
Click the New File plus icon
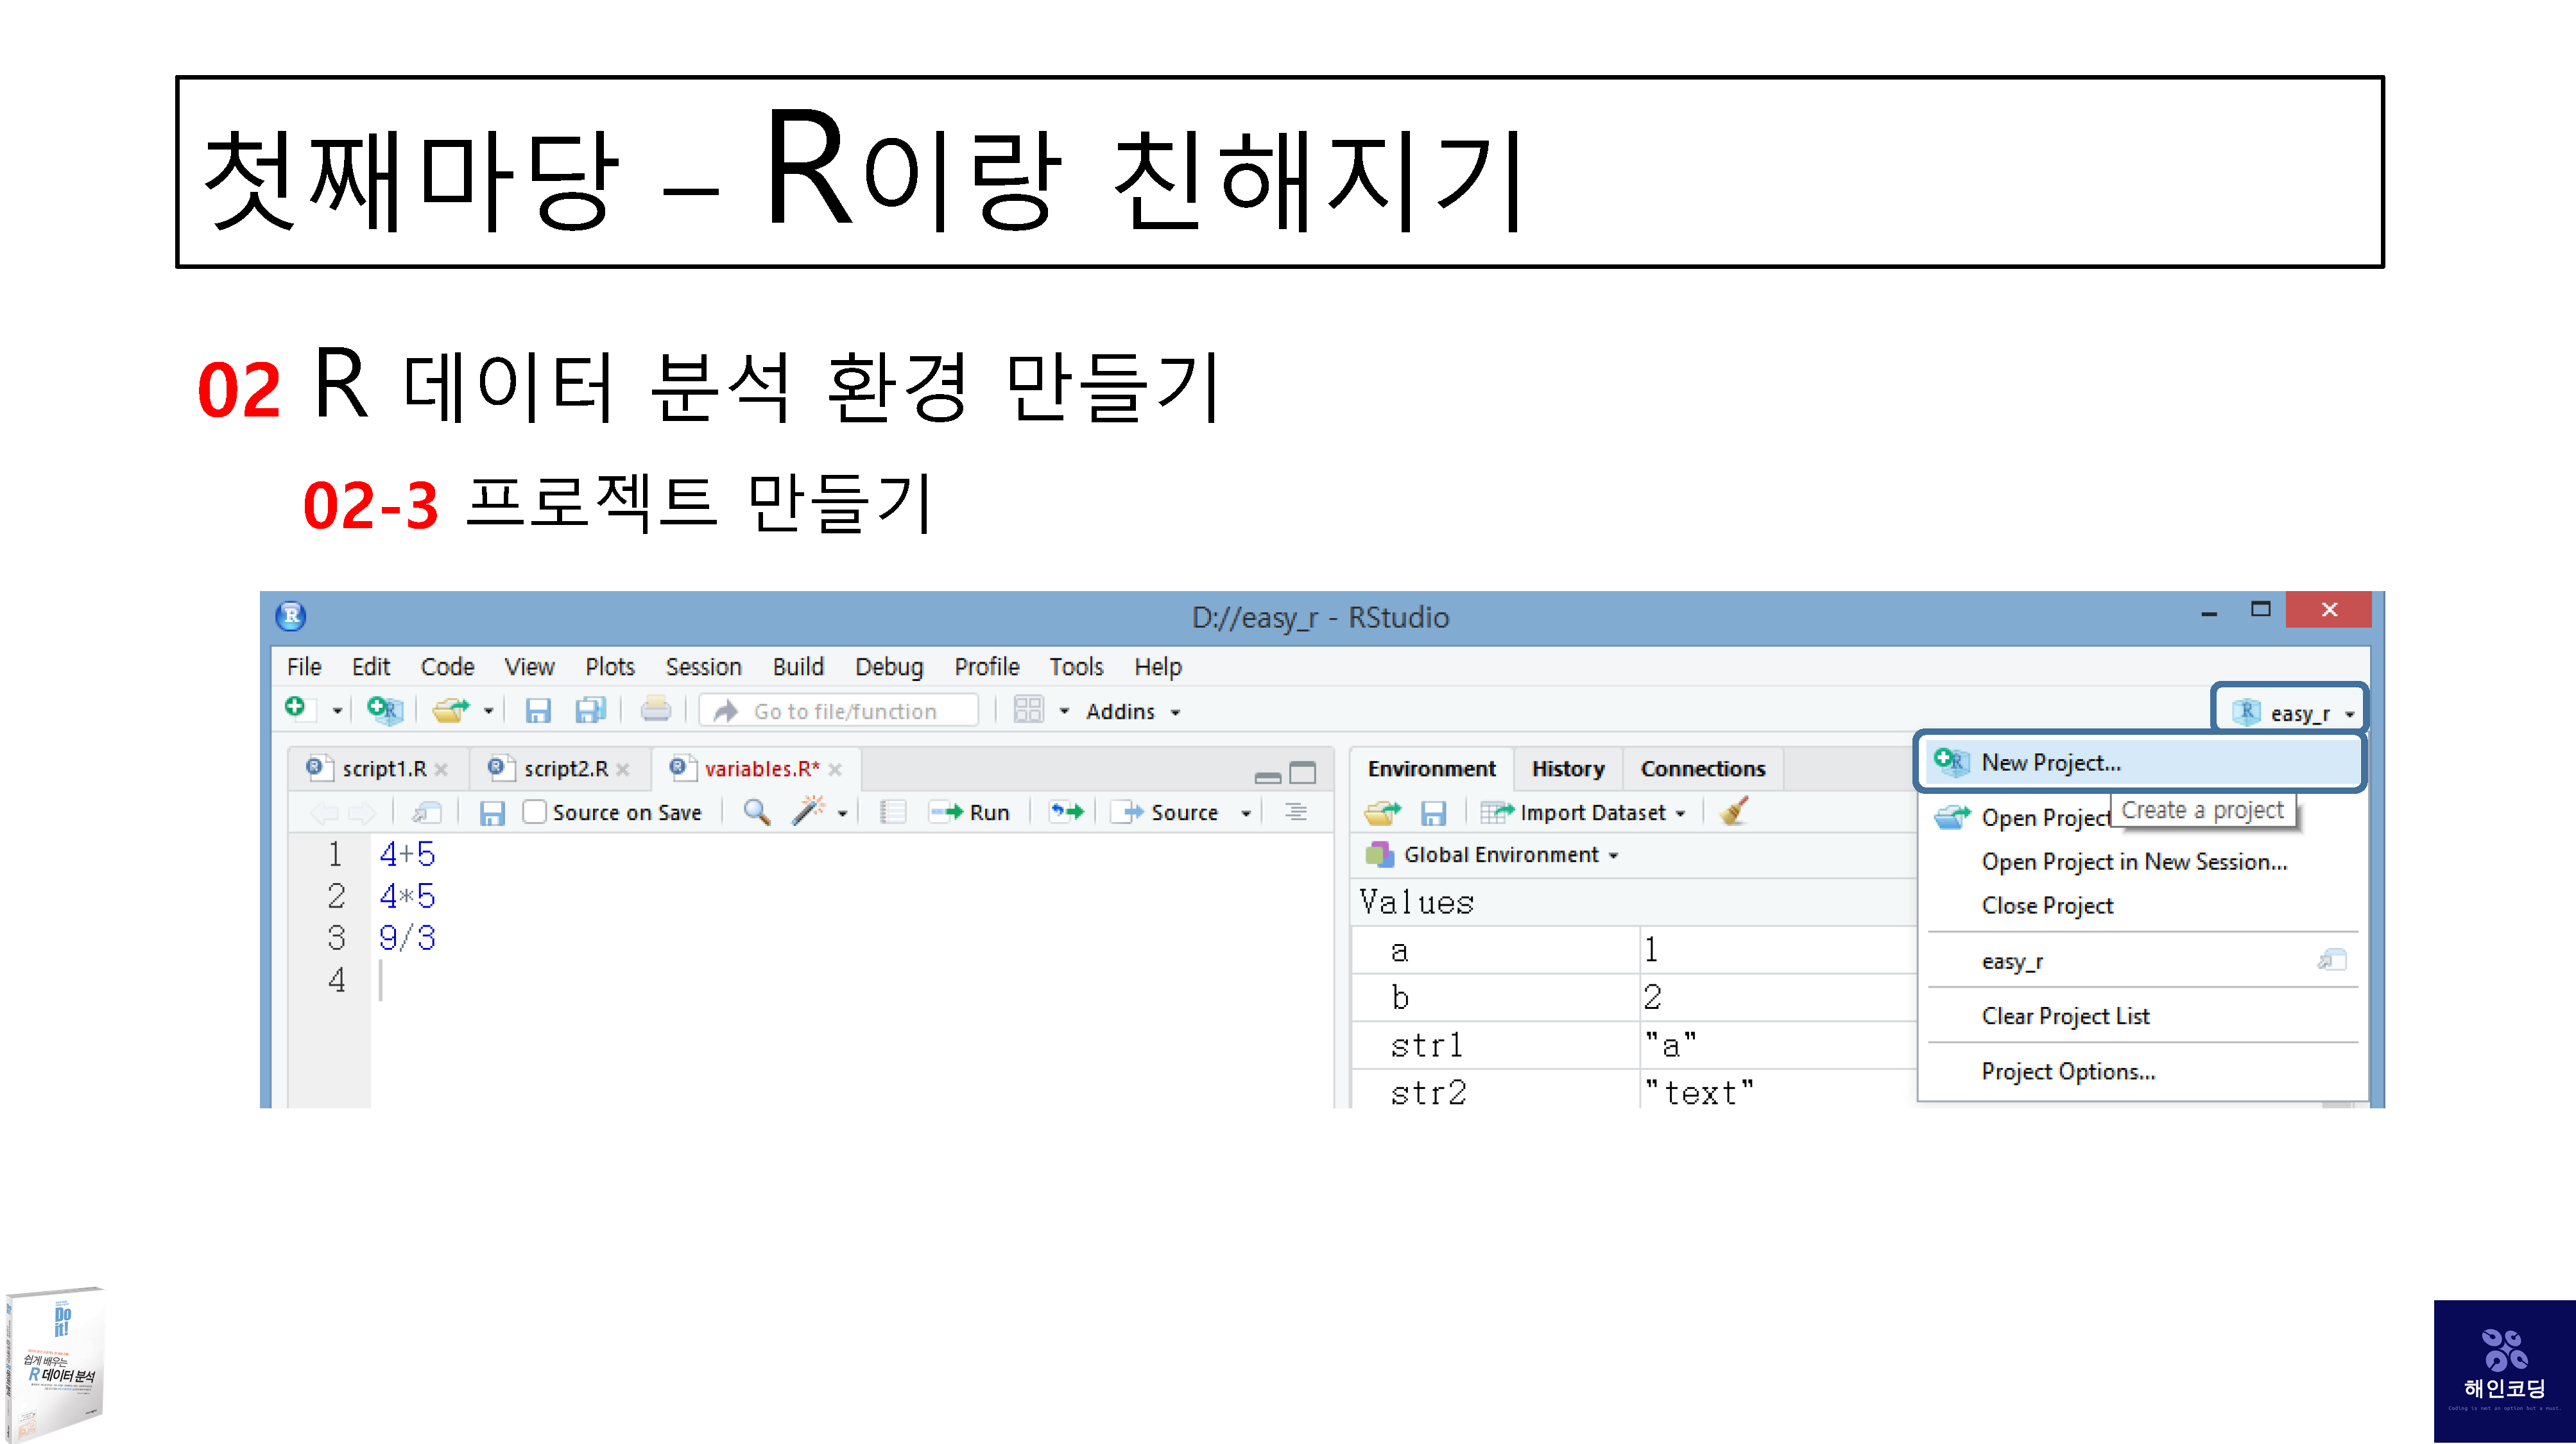(x=296, y=709)
